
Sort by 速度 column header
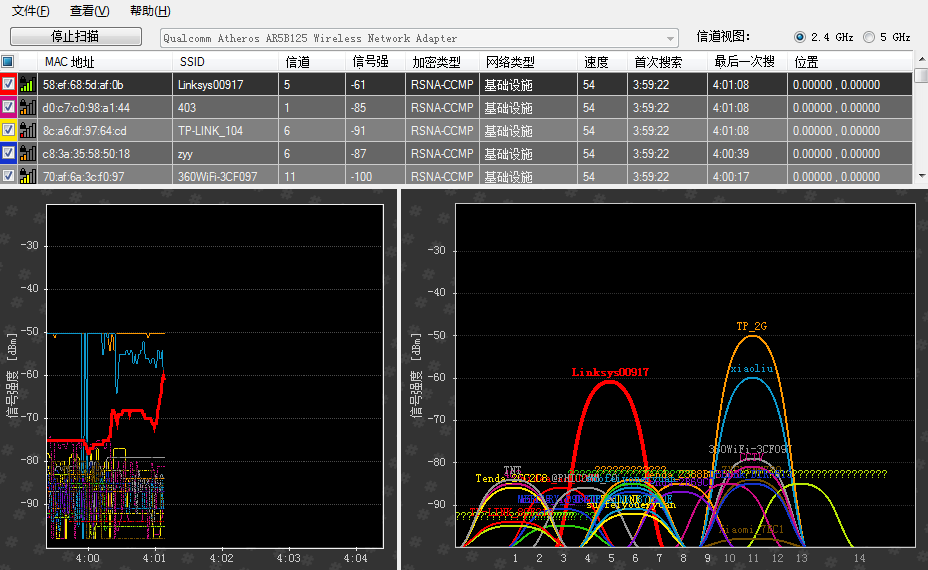point(602,62)
